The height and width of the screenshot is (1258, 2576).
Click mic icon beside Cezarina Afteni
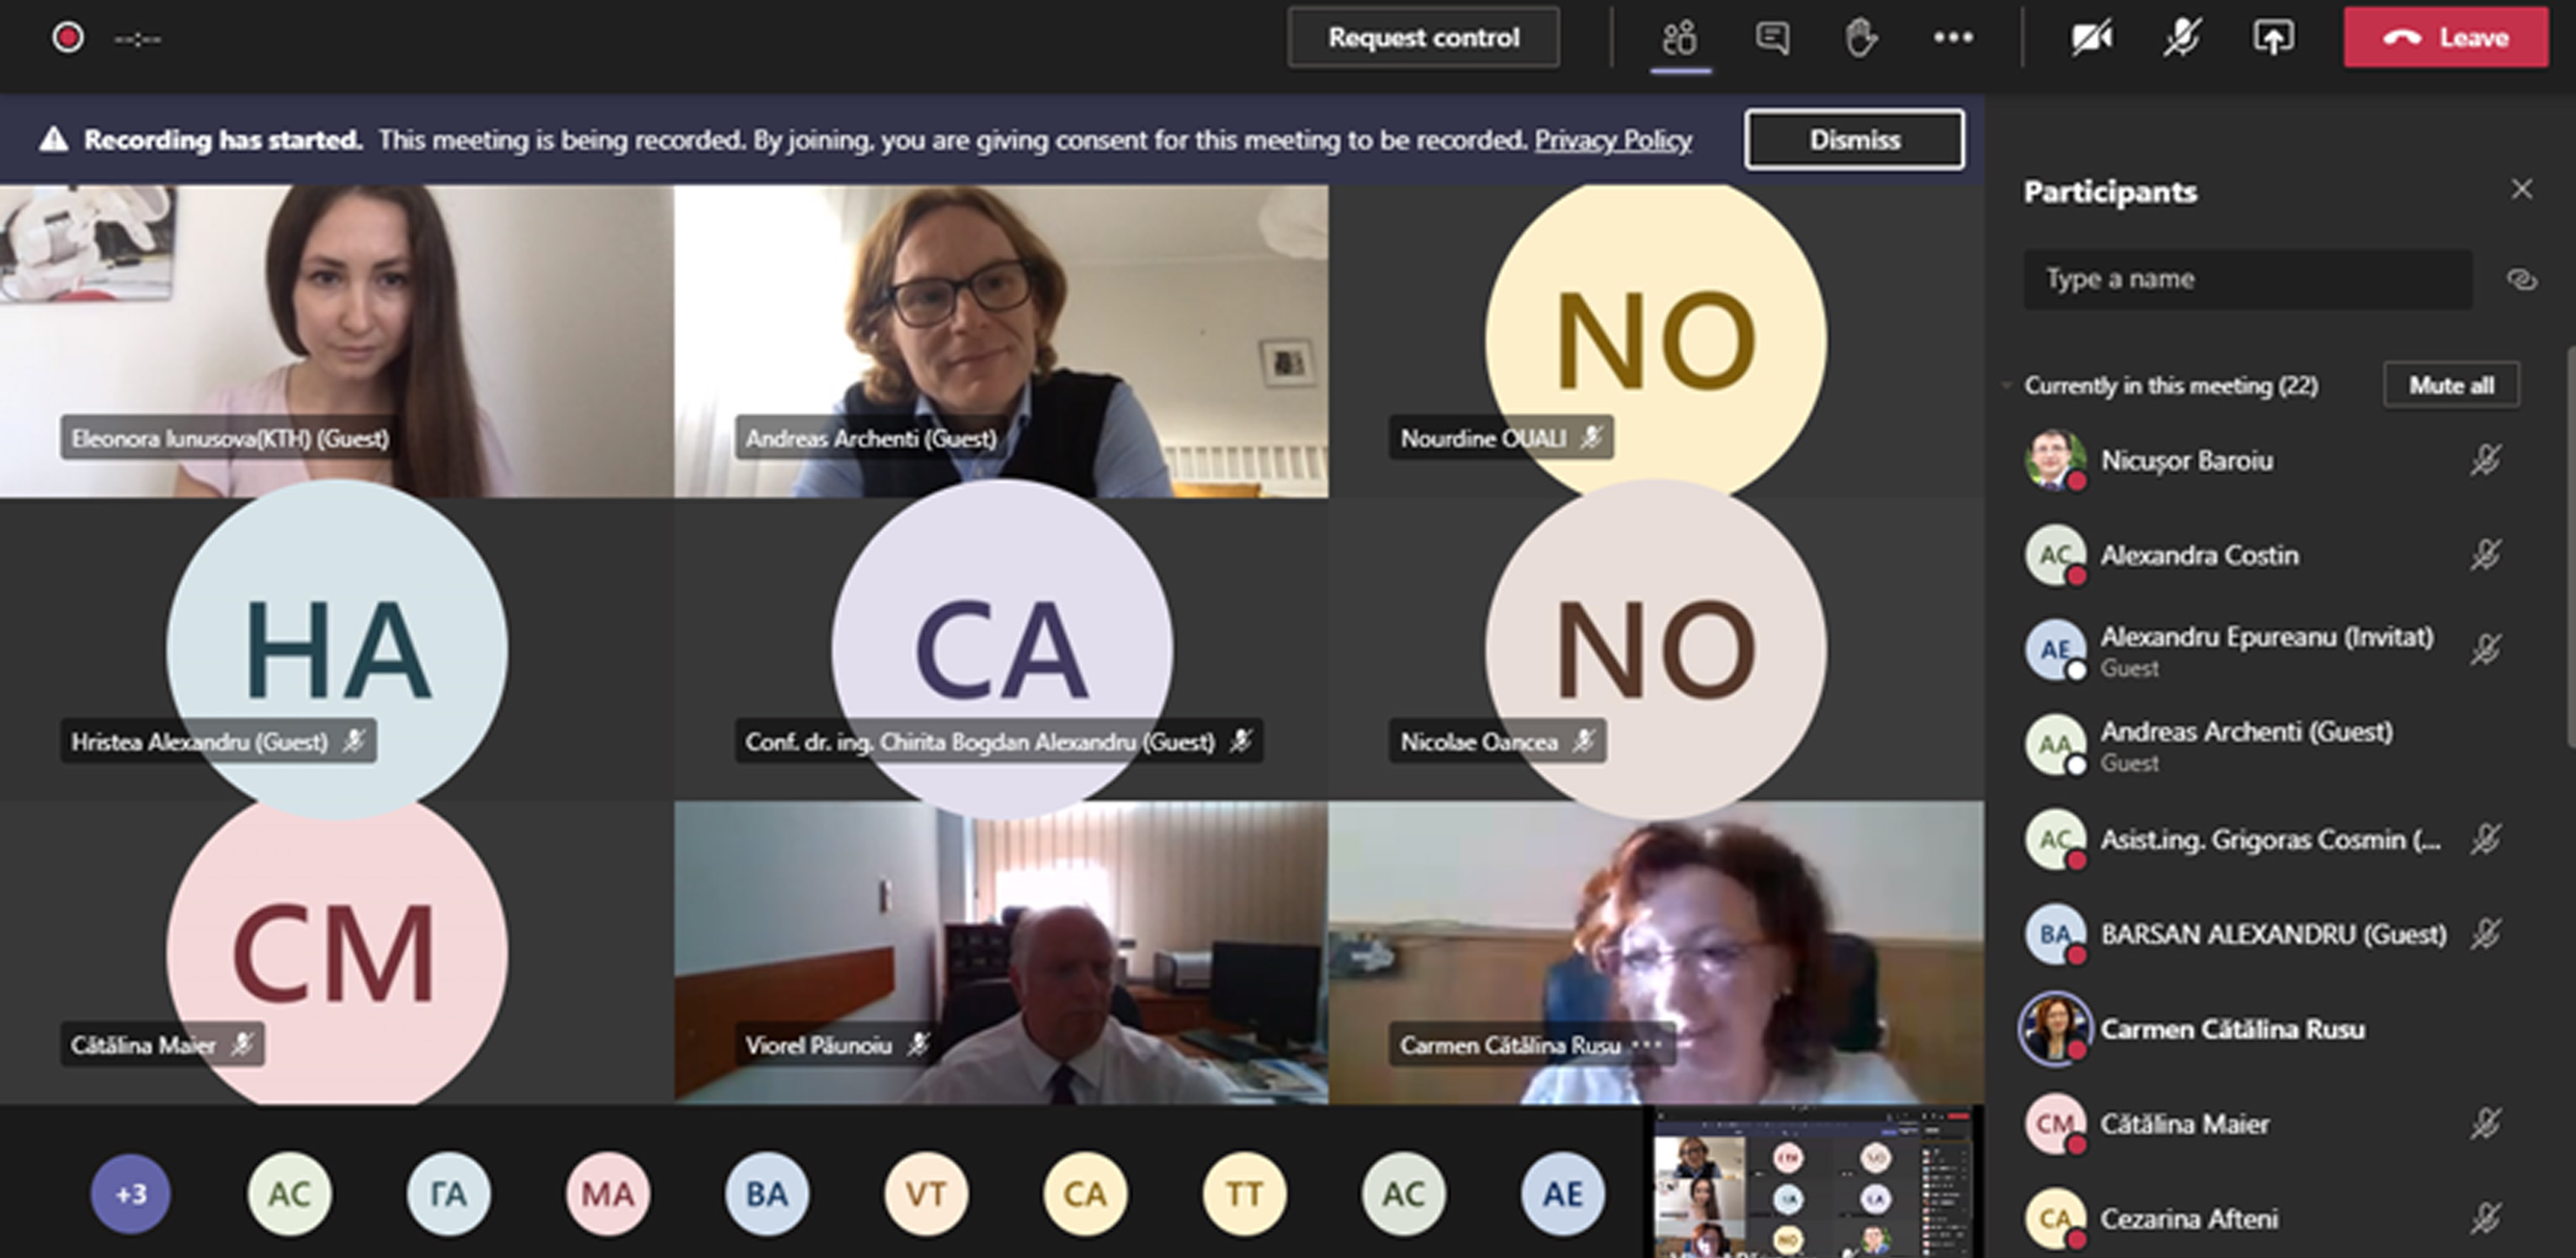point(2485,1219)
